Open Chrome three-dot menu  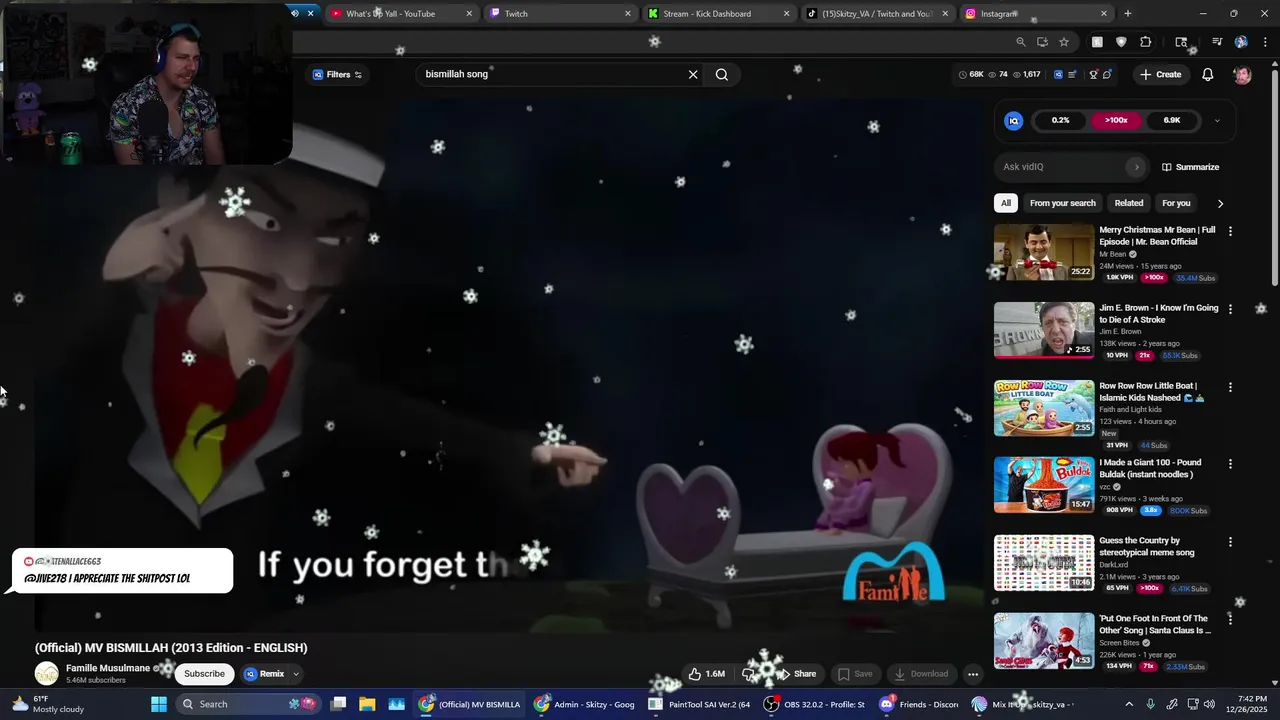pyautogui.click(x=1265, y=42)
